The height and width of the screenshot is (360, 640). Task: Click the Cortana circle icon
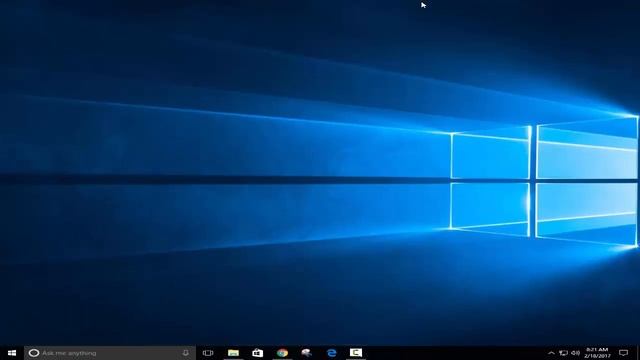(34, 353)
